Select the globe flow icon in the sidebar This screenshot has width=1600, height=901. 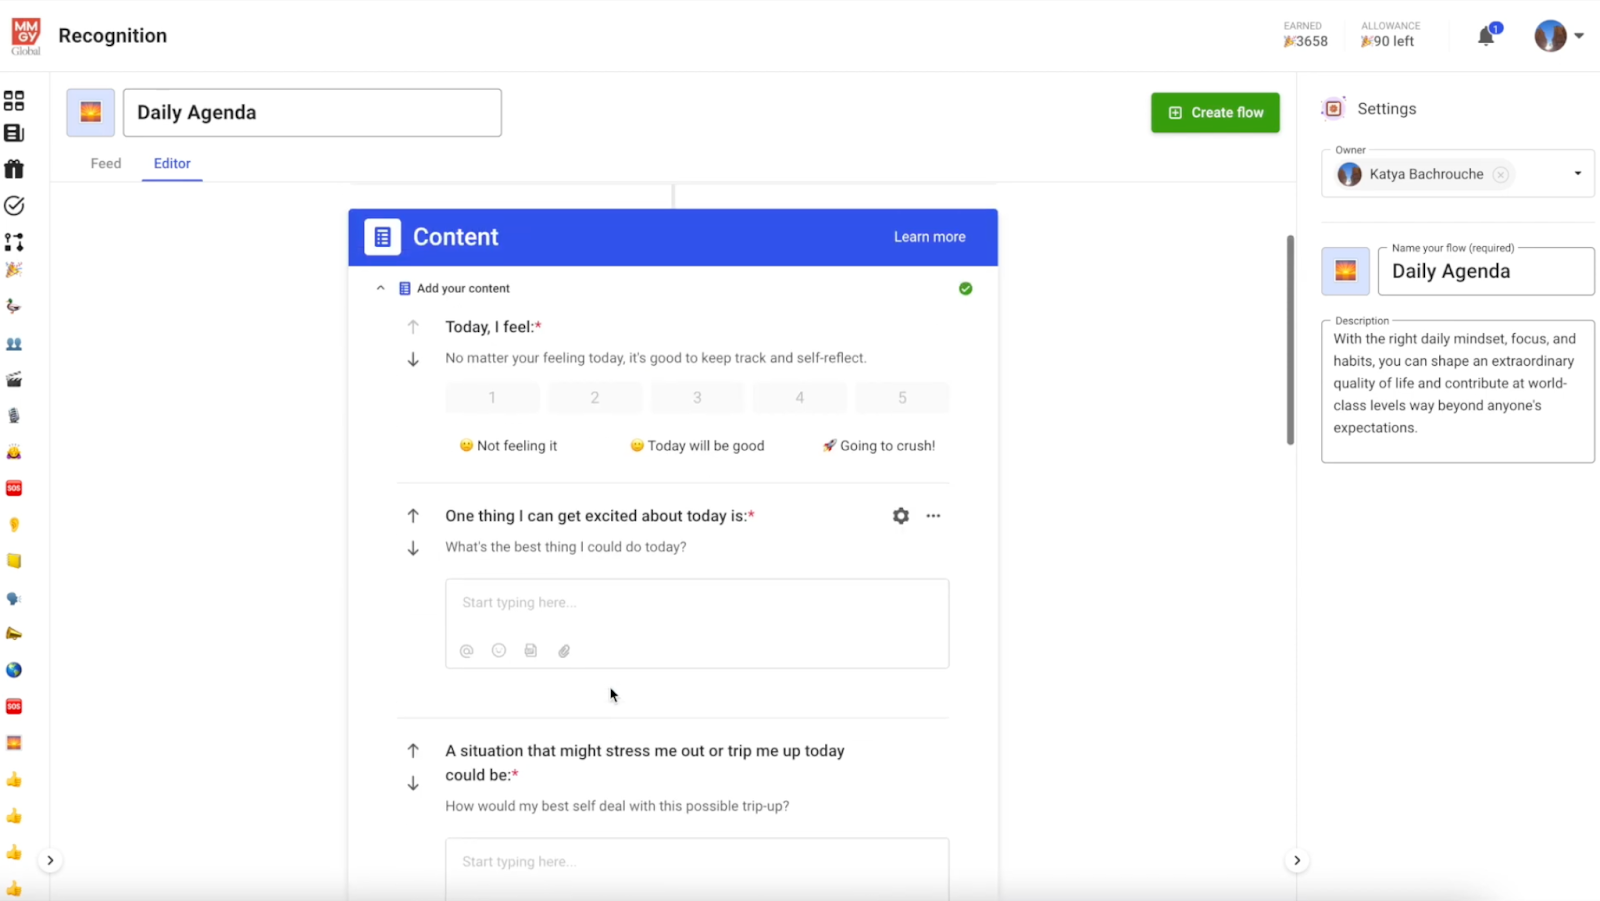tap(14, 670)
